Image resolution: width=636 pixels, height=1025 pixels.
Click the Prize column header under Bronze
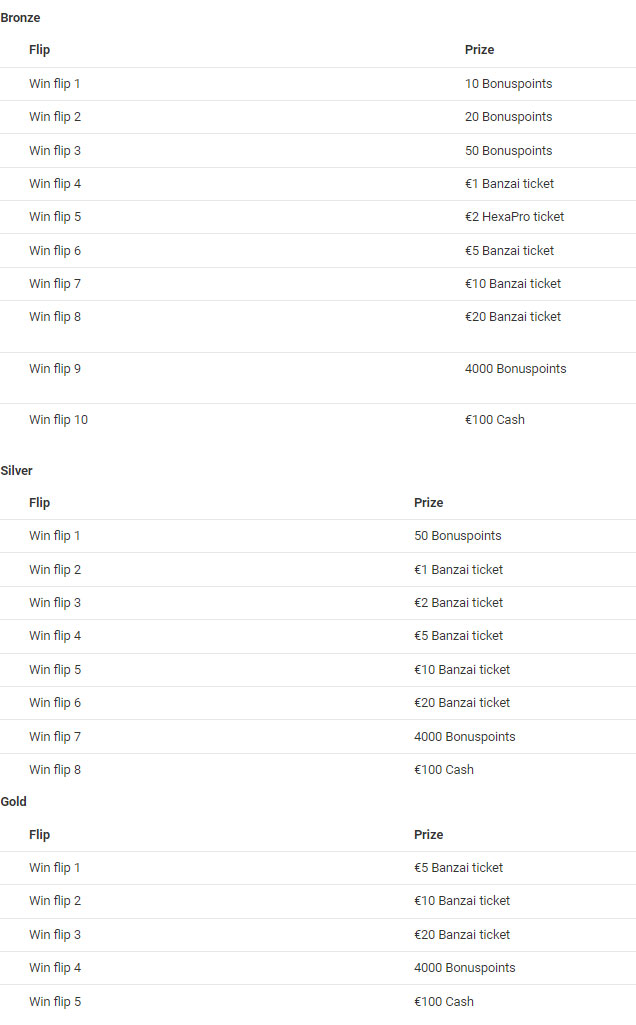click(x=479, y=50)
